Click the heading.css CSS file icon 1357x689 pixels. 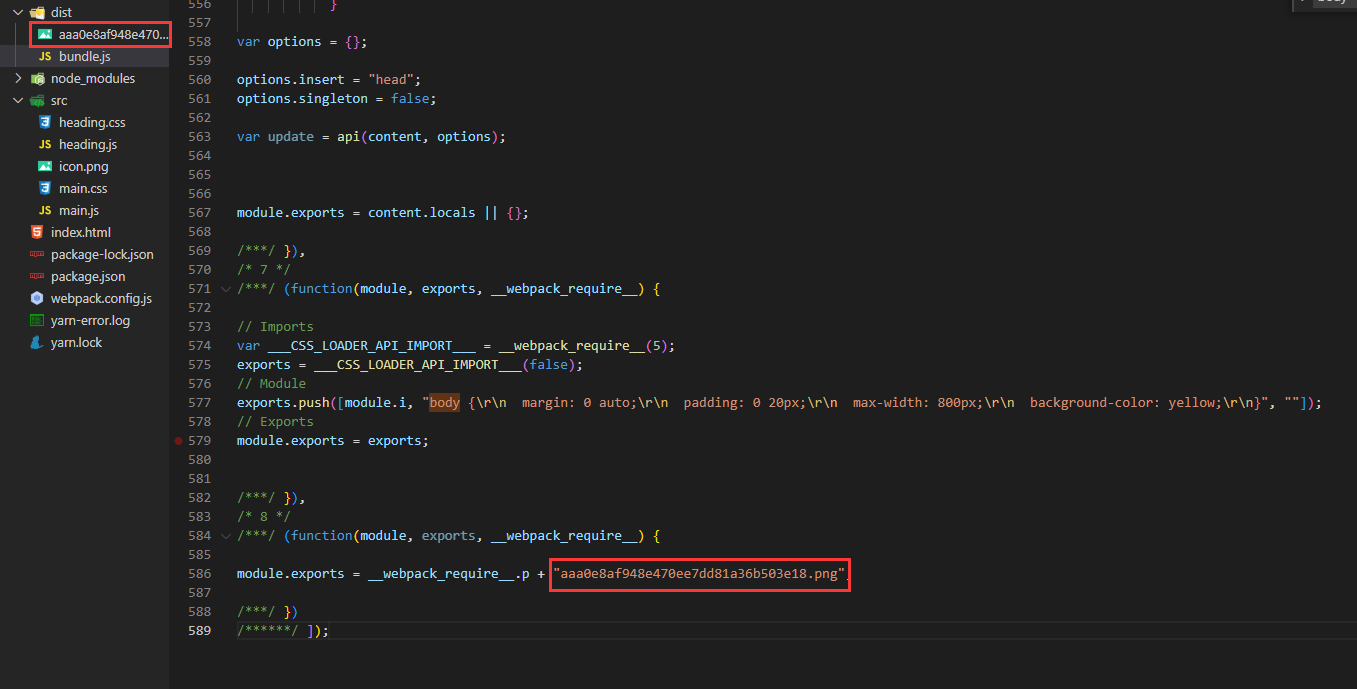45,122
